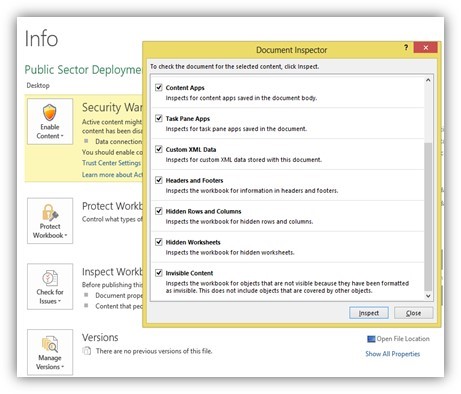Open the Manage Versions dropdown label
The width and height of the screenshot is (461, 394).
pos(50,362)
